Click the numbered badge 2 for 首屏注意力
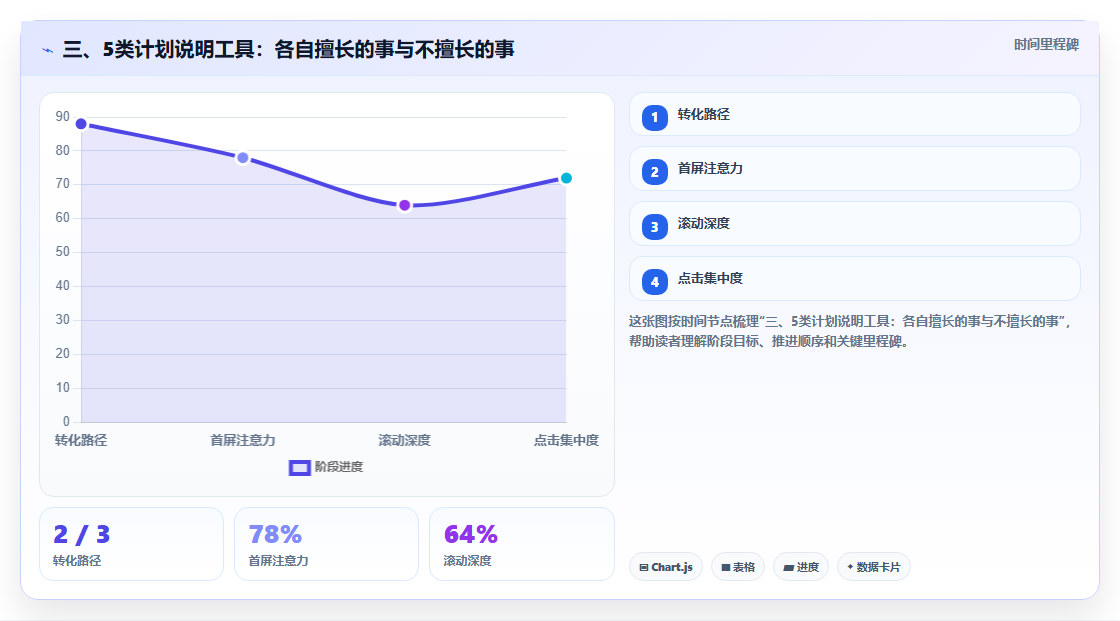This screenshot has height=621, width=1120. click(654, 172)
